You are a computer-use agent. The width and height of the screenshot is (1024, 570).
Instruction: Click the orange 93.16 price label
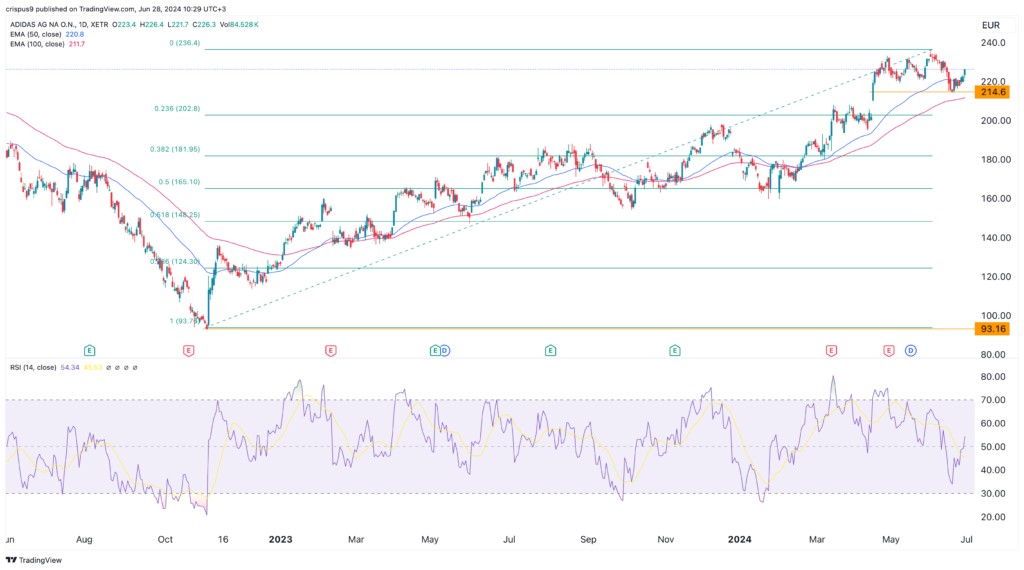coord(994,329)
